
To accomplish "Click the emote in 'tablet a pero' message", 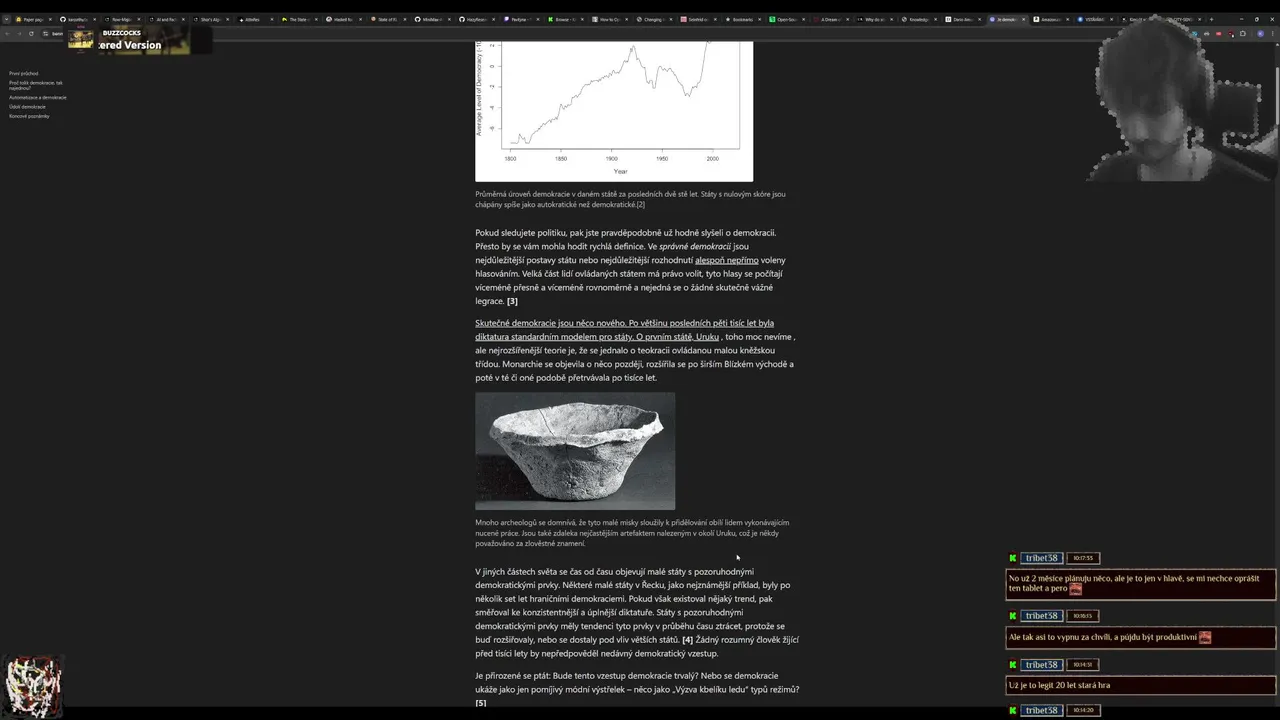I will tap(1076, 589).
